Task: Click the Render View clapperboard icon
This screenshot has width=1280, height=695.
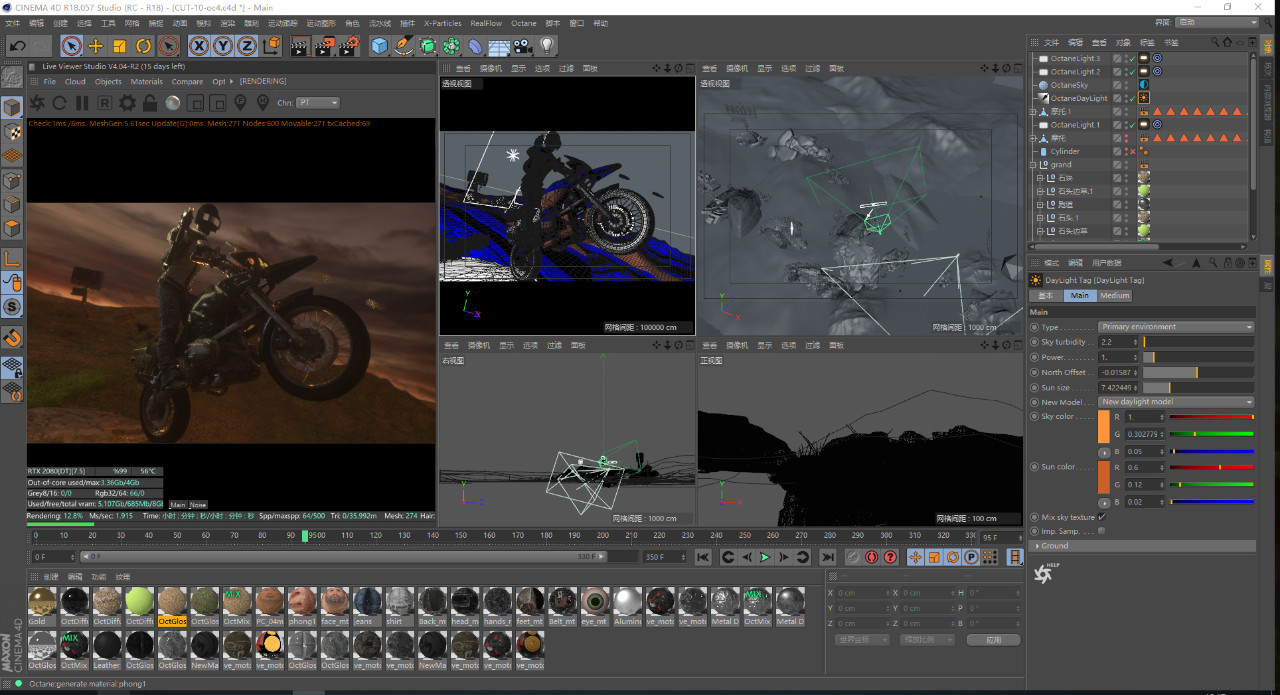Action: coord(300,45)
